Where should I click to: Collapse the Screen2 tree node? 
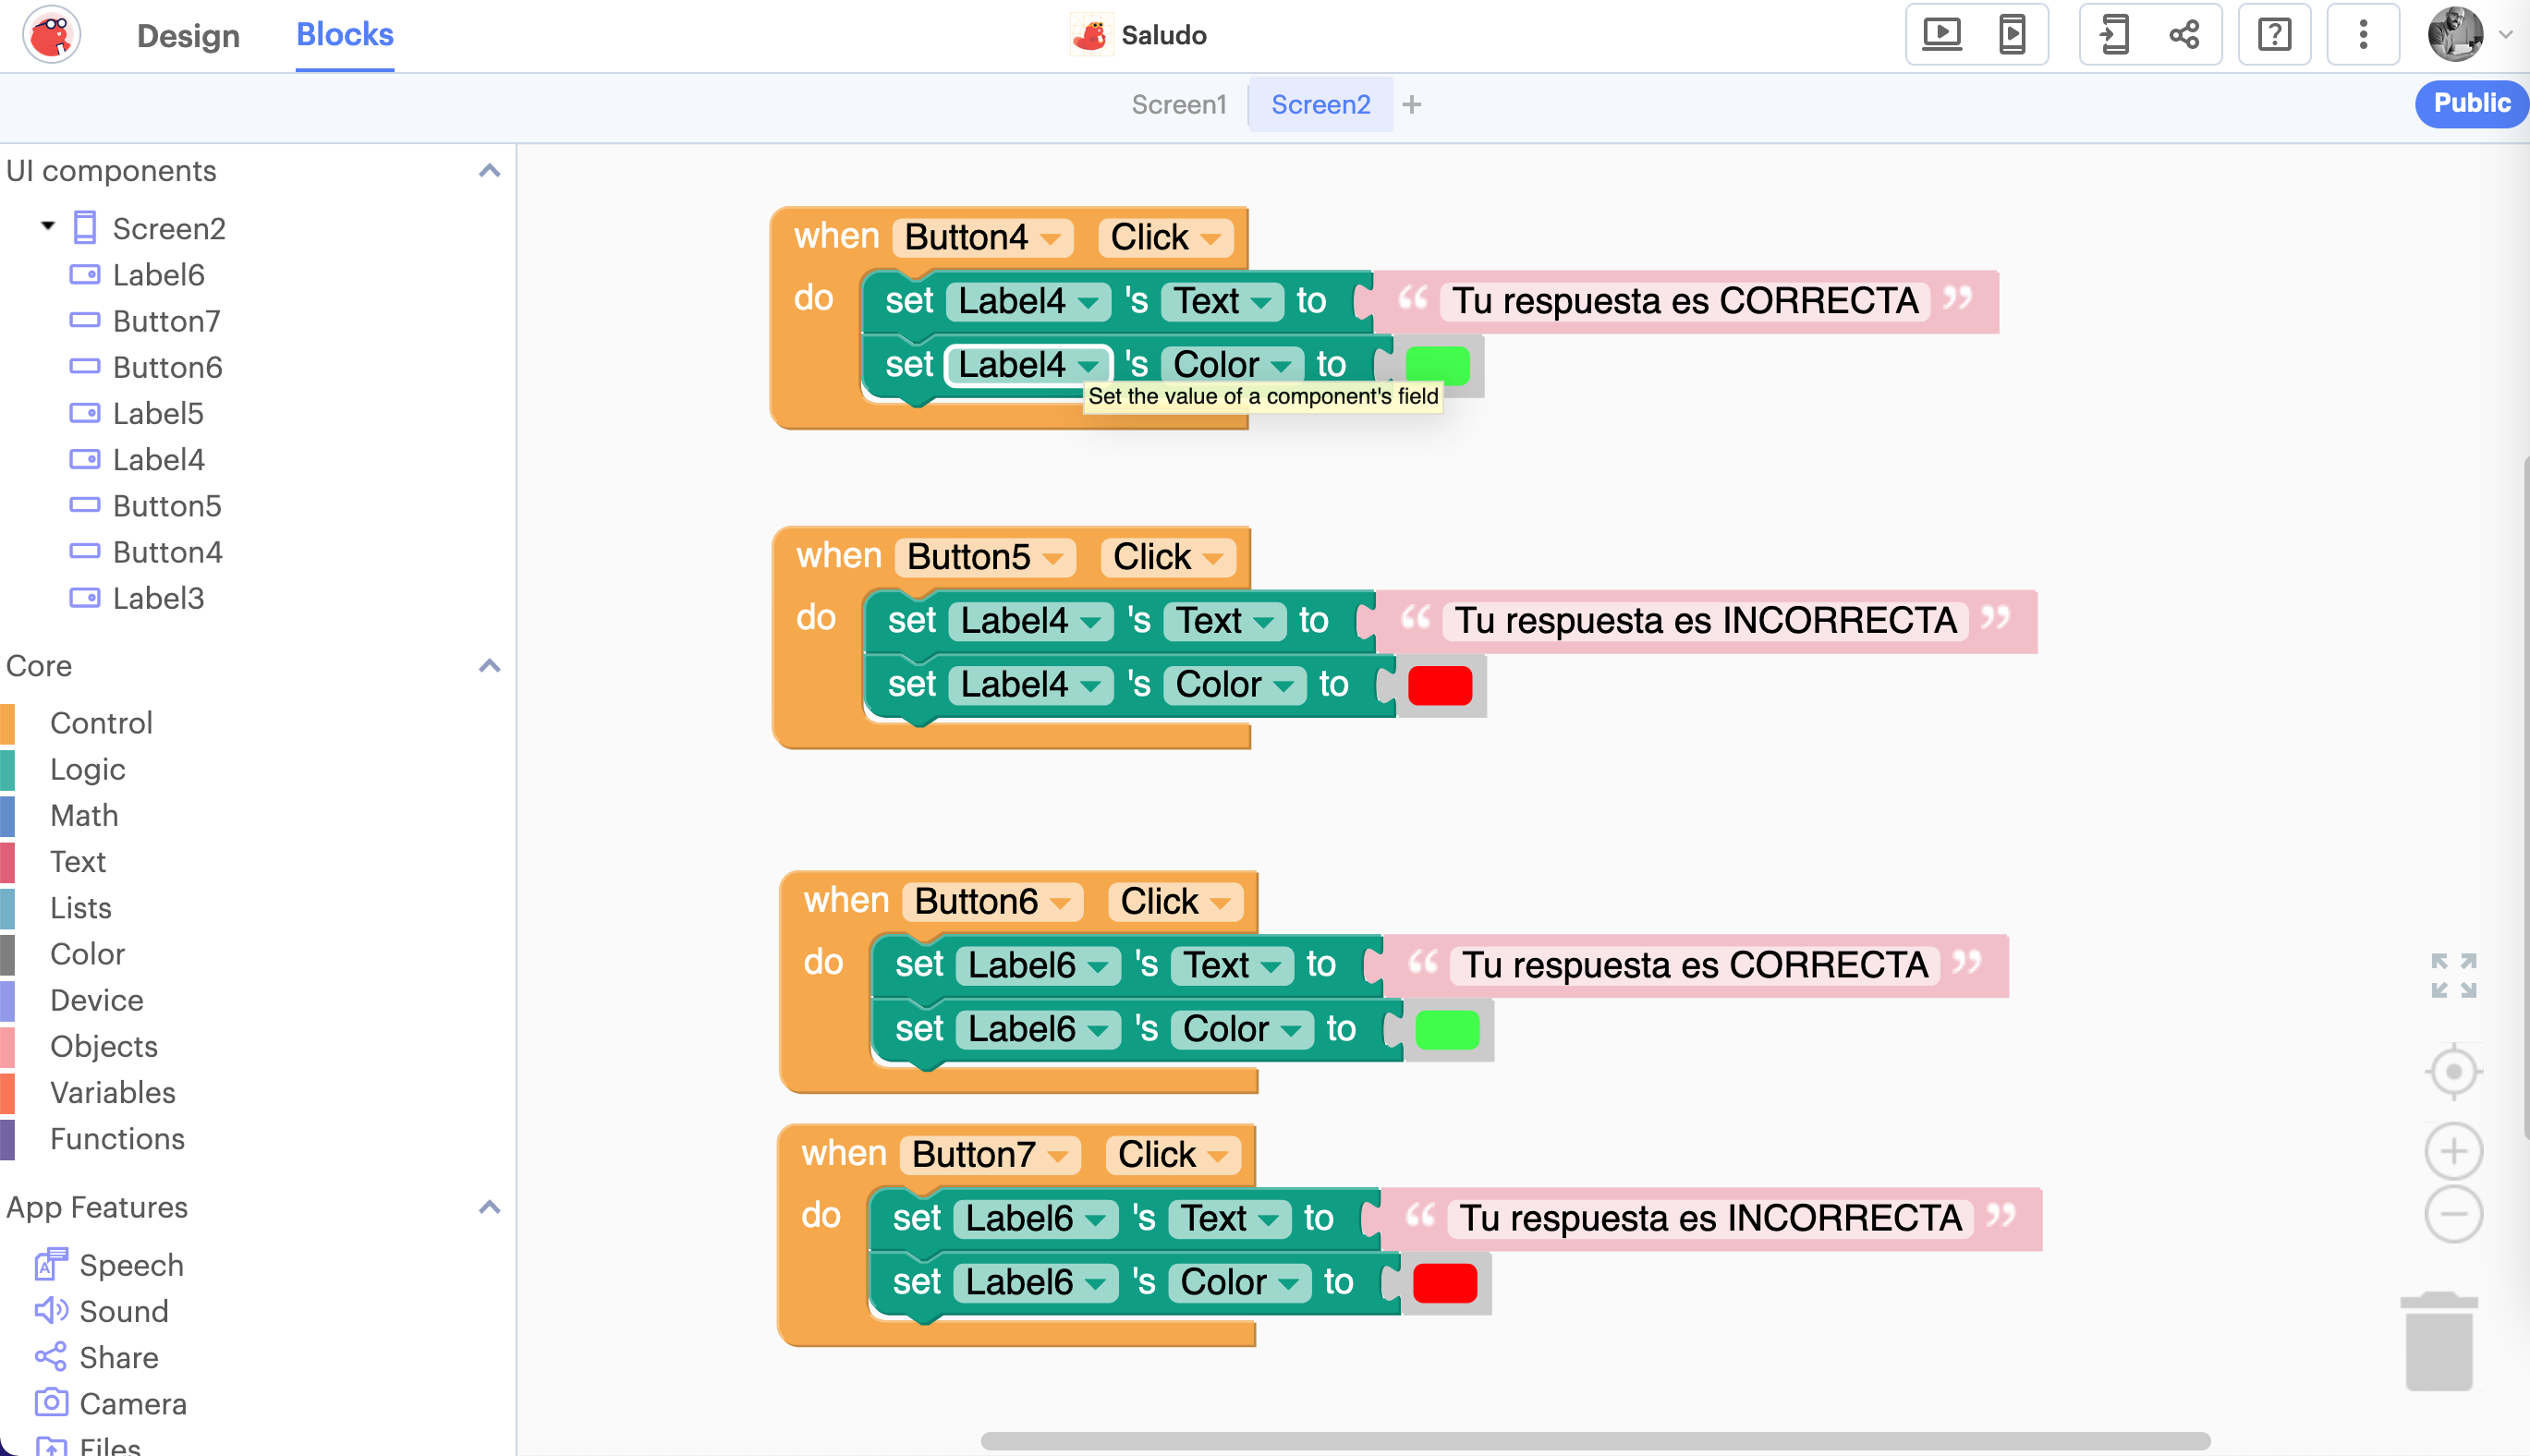tap(48, 226)
